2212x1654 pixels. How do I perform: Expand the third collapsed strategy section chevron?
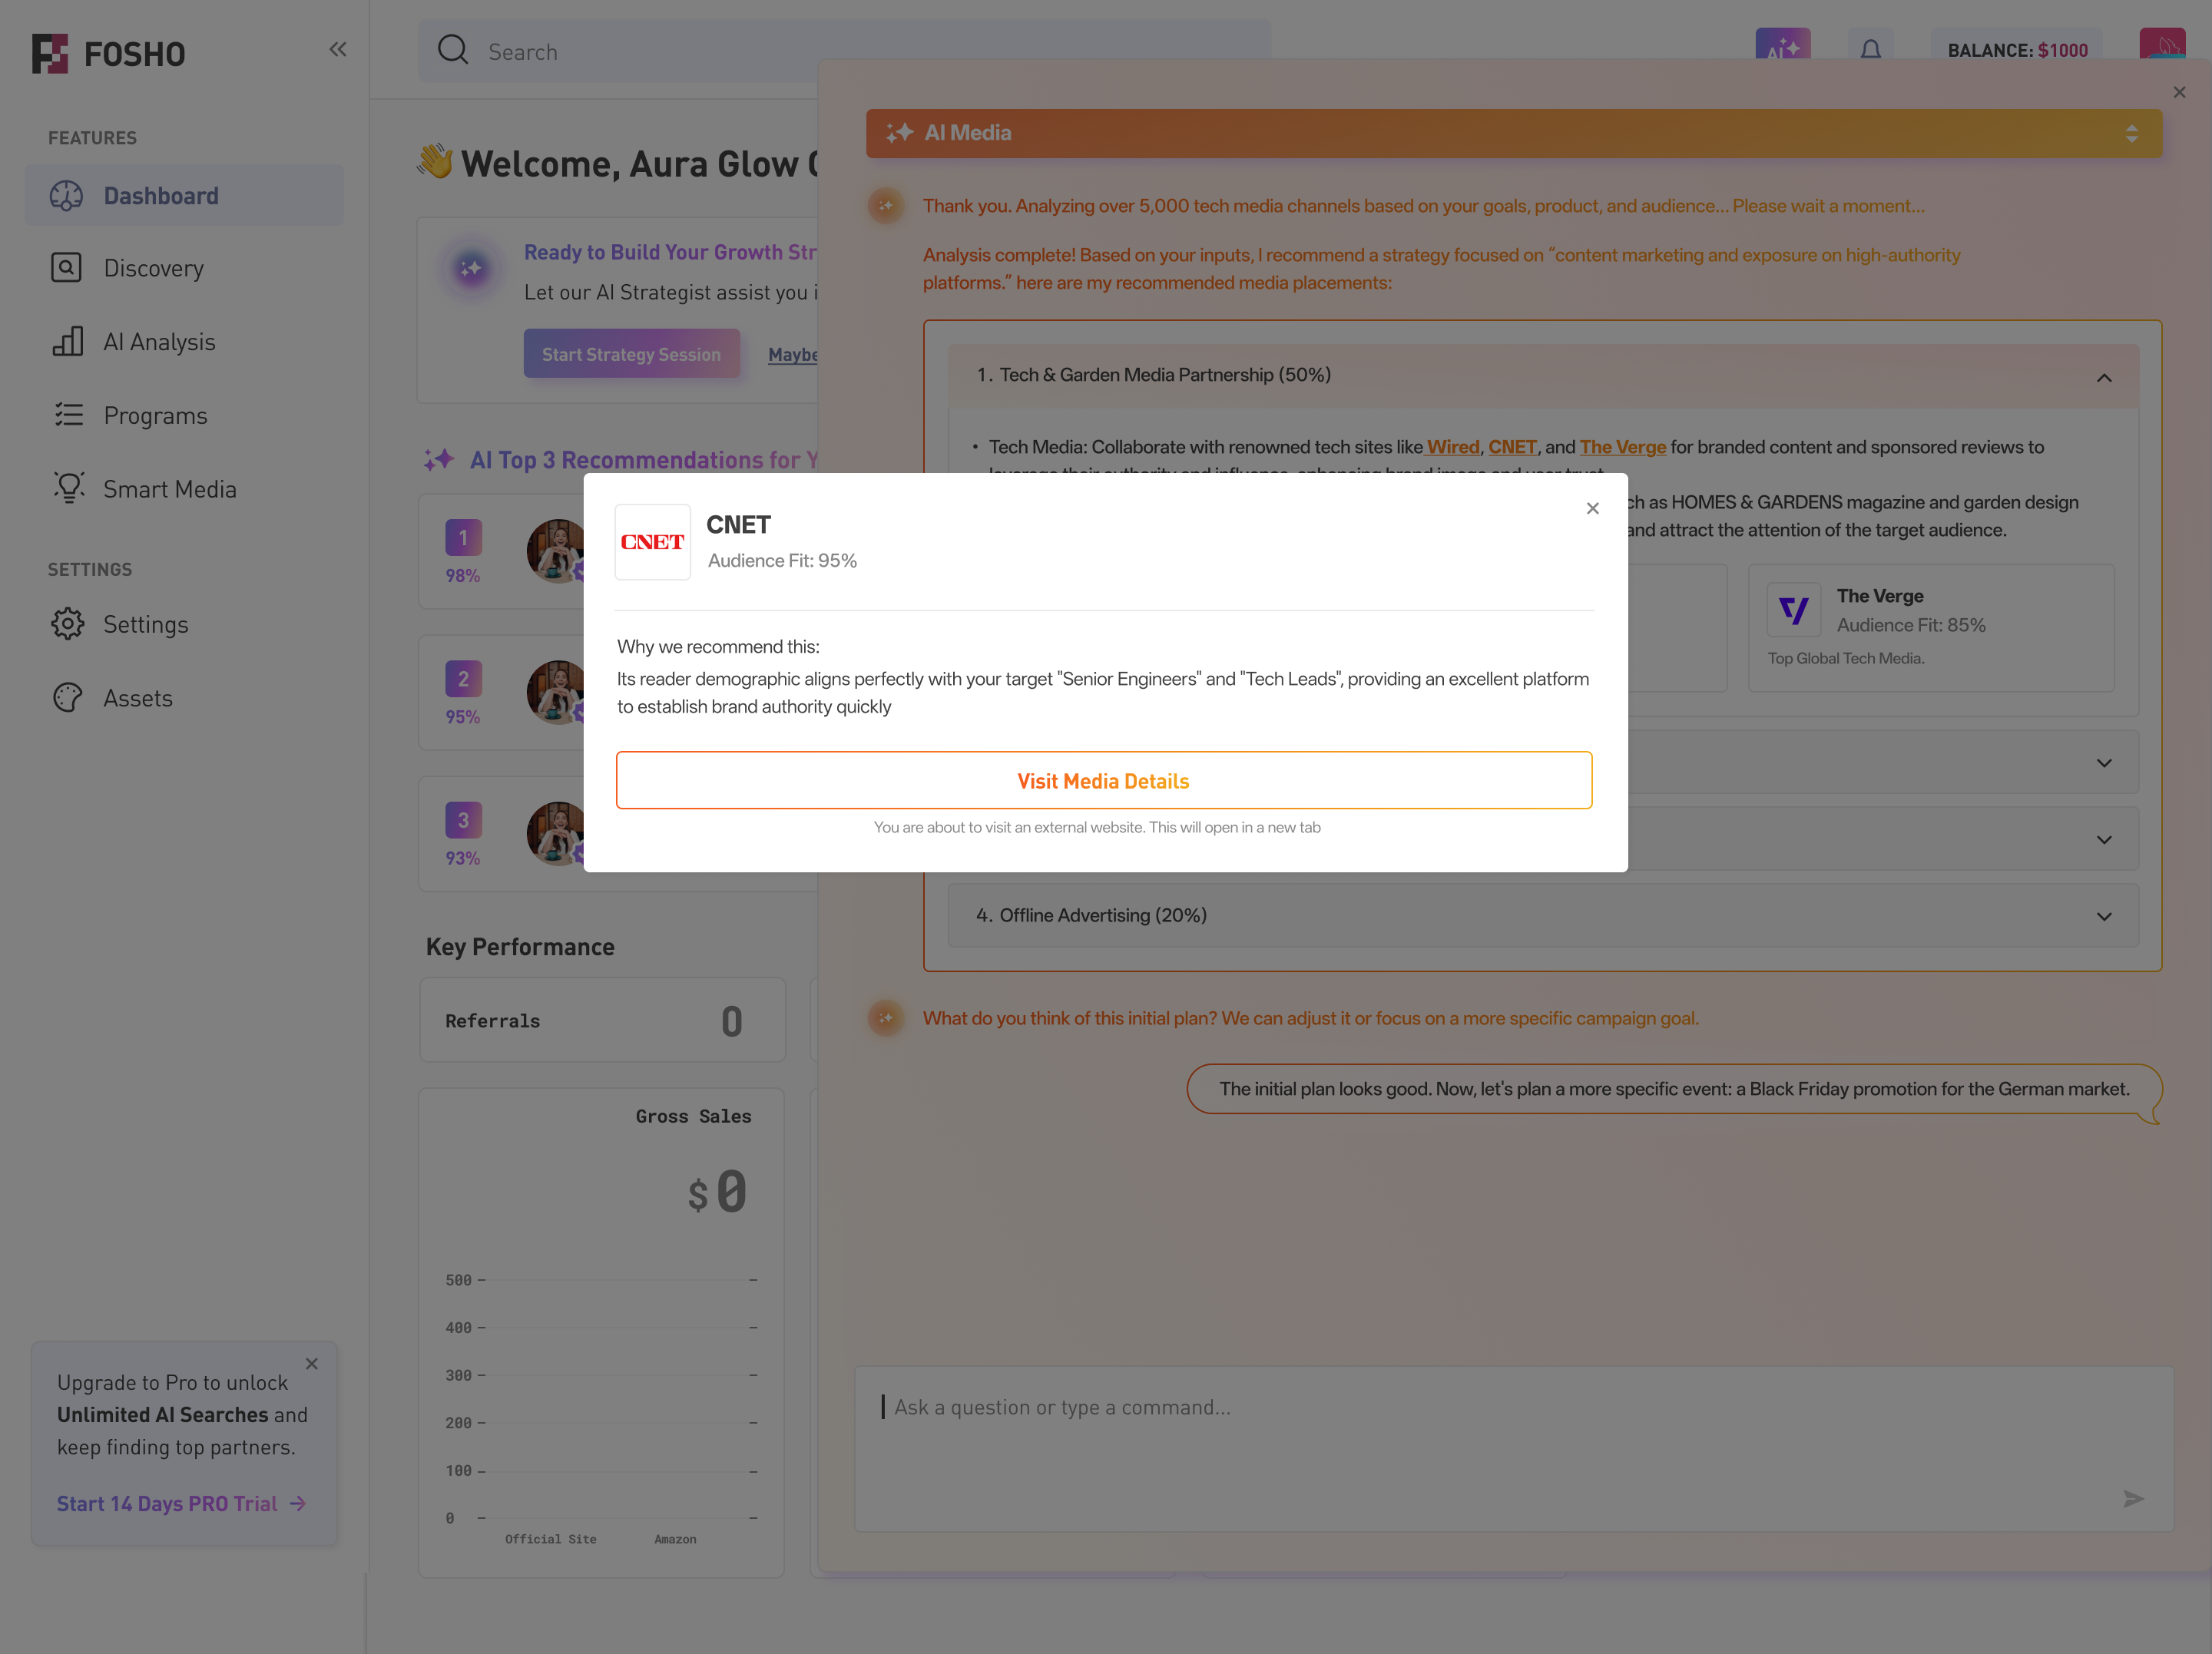pos(2104,840)
